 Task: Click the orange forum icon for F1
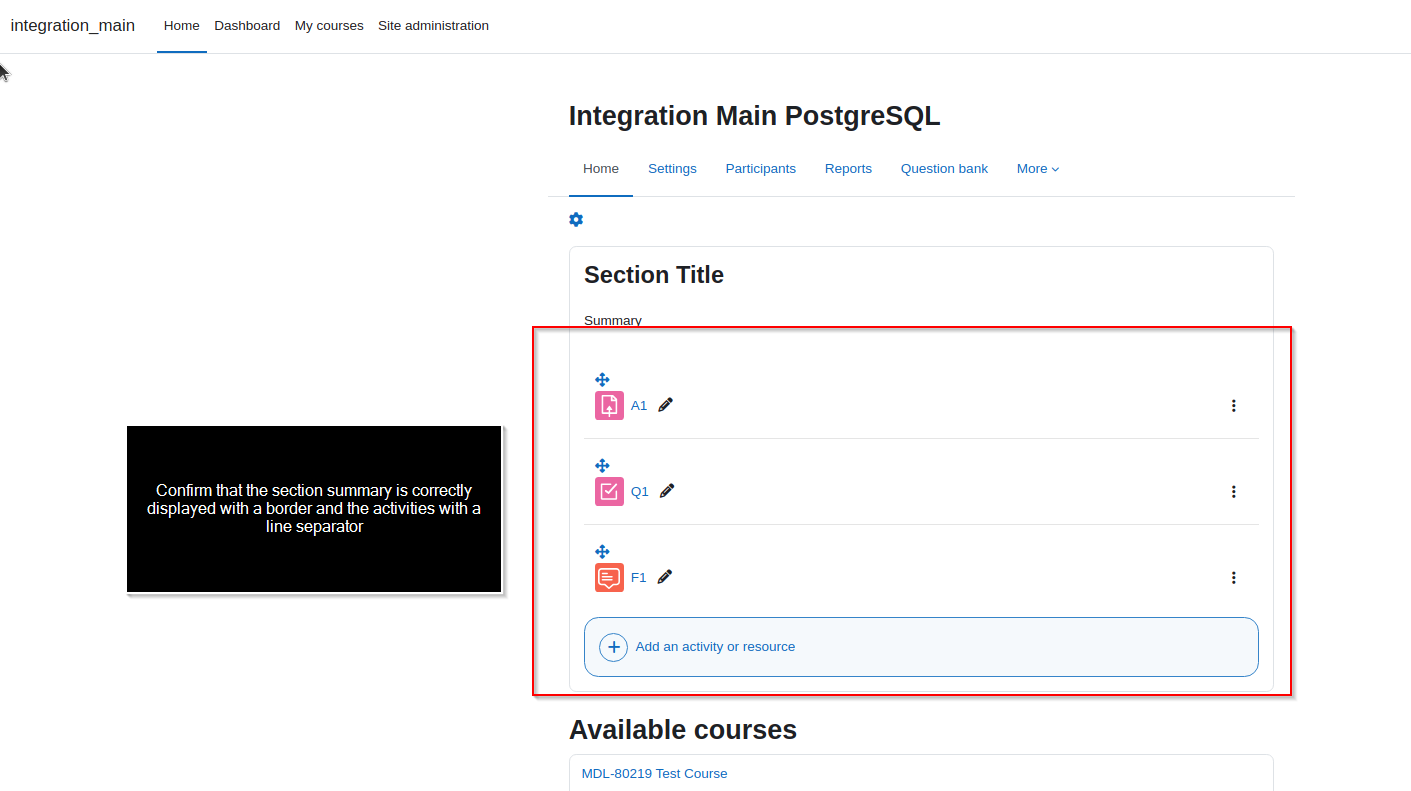coord(609,577)
